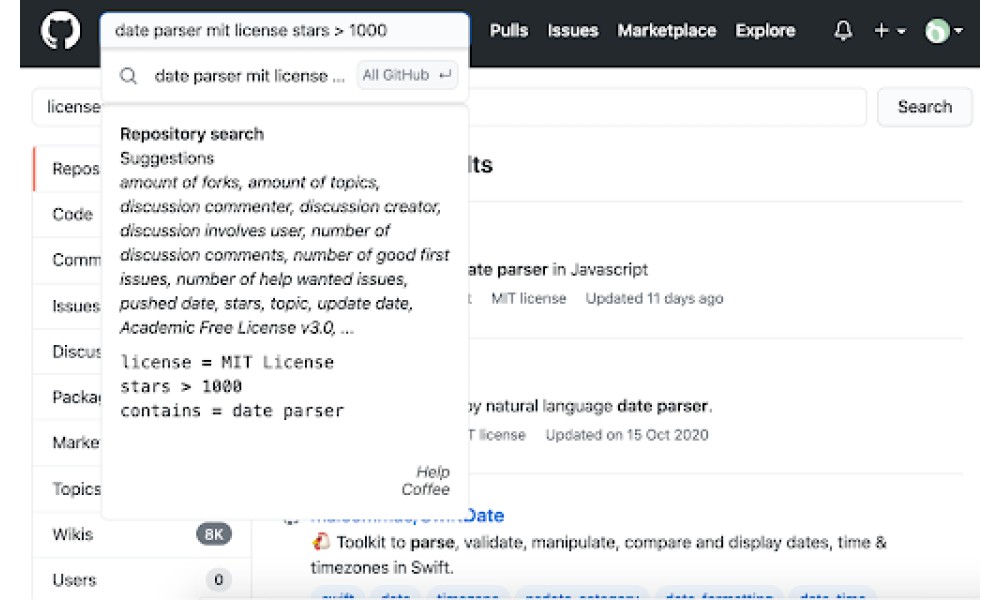
Task: Click 'Updated on 15 Oct 2020' text
Action: (627, 435)
